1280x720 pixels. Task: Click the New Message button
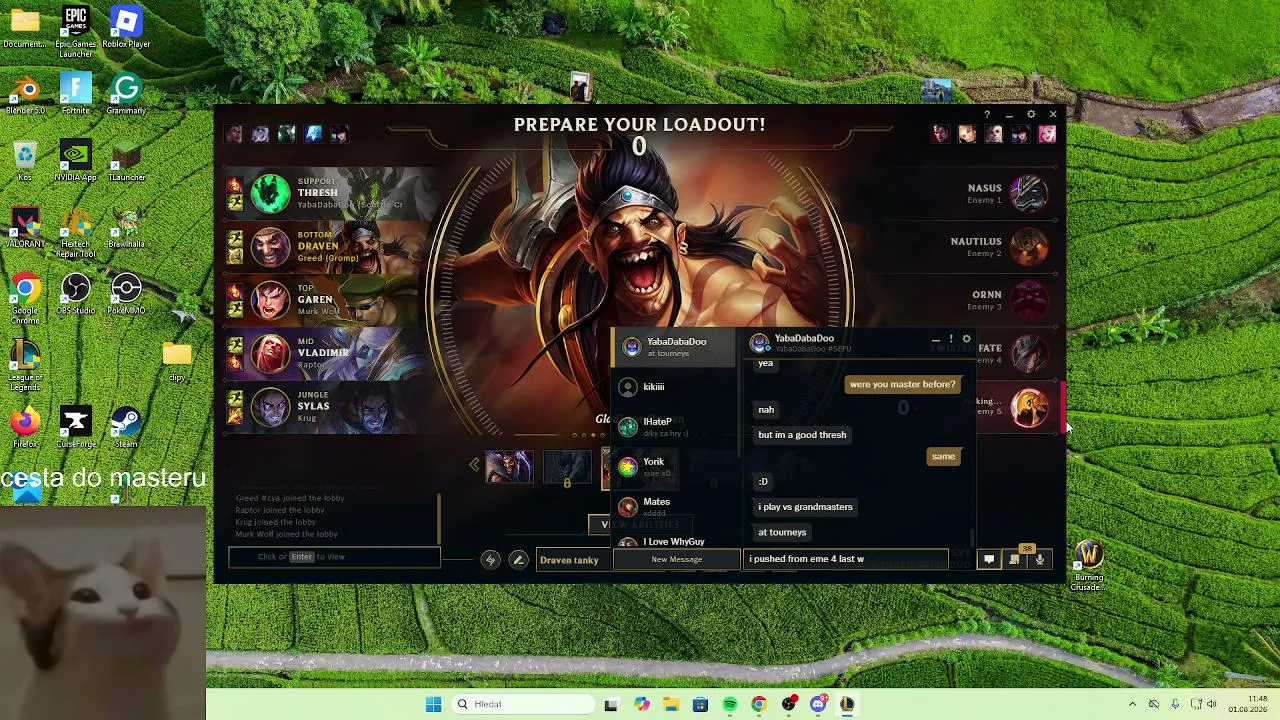pos(677,559)
